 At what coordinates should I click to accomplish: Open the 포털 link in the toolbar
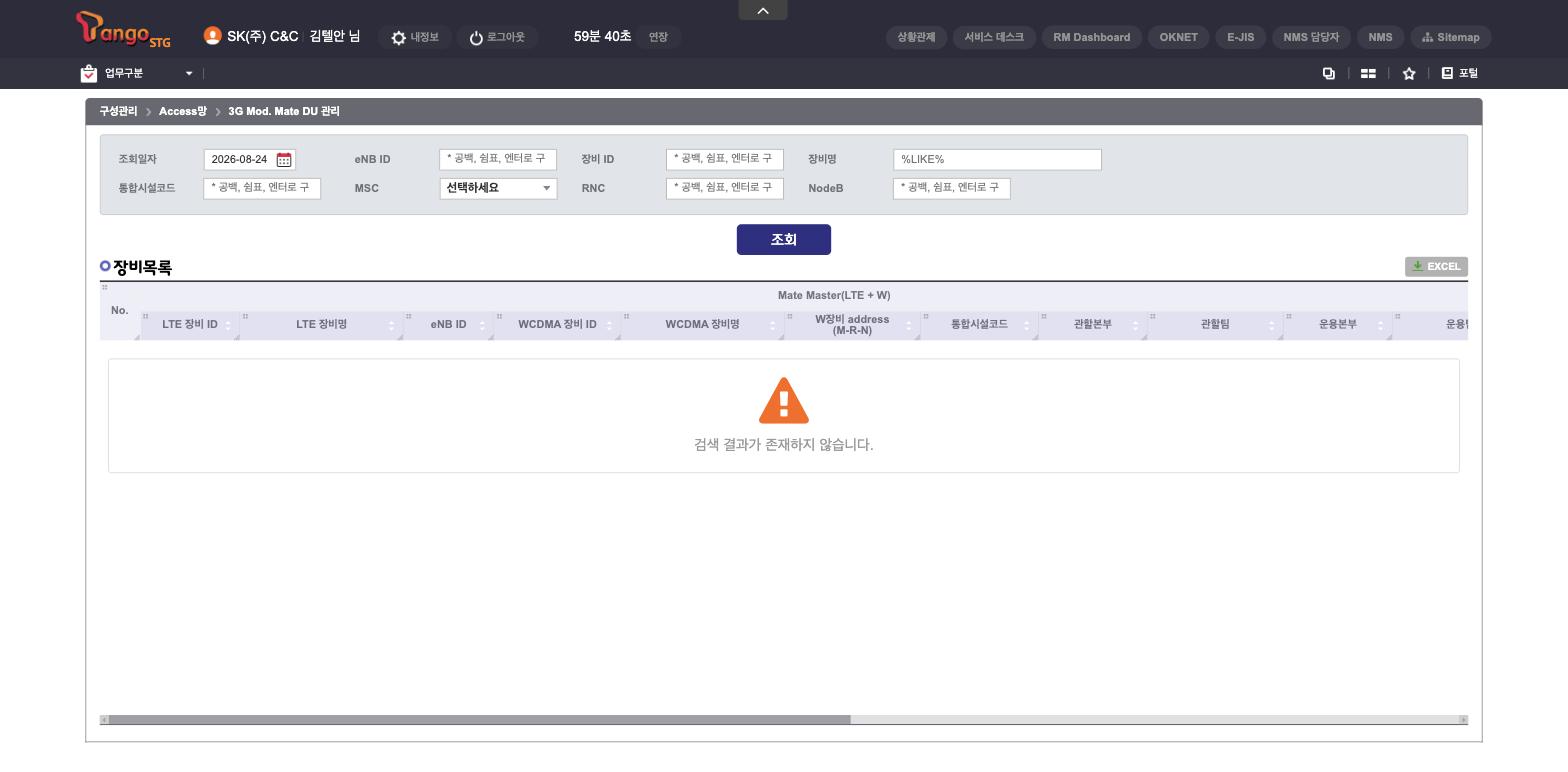1460,73
